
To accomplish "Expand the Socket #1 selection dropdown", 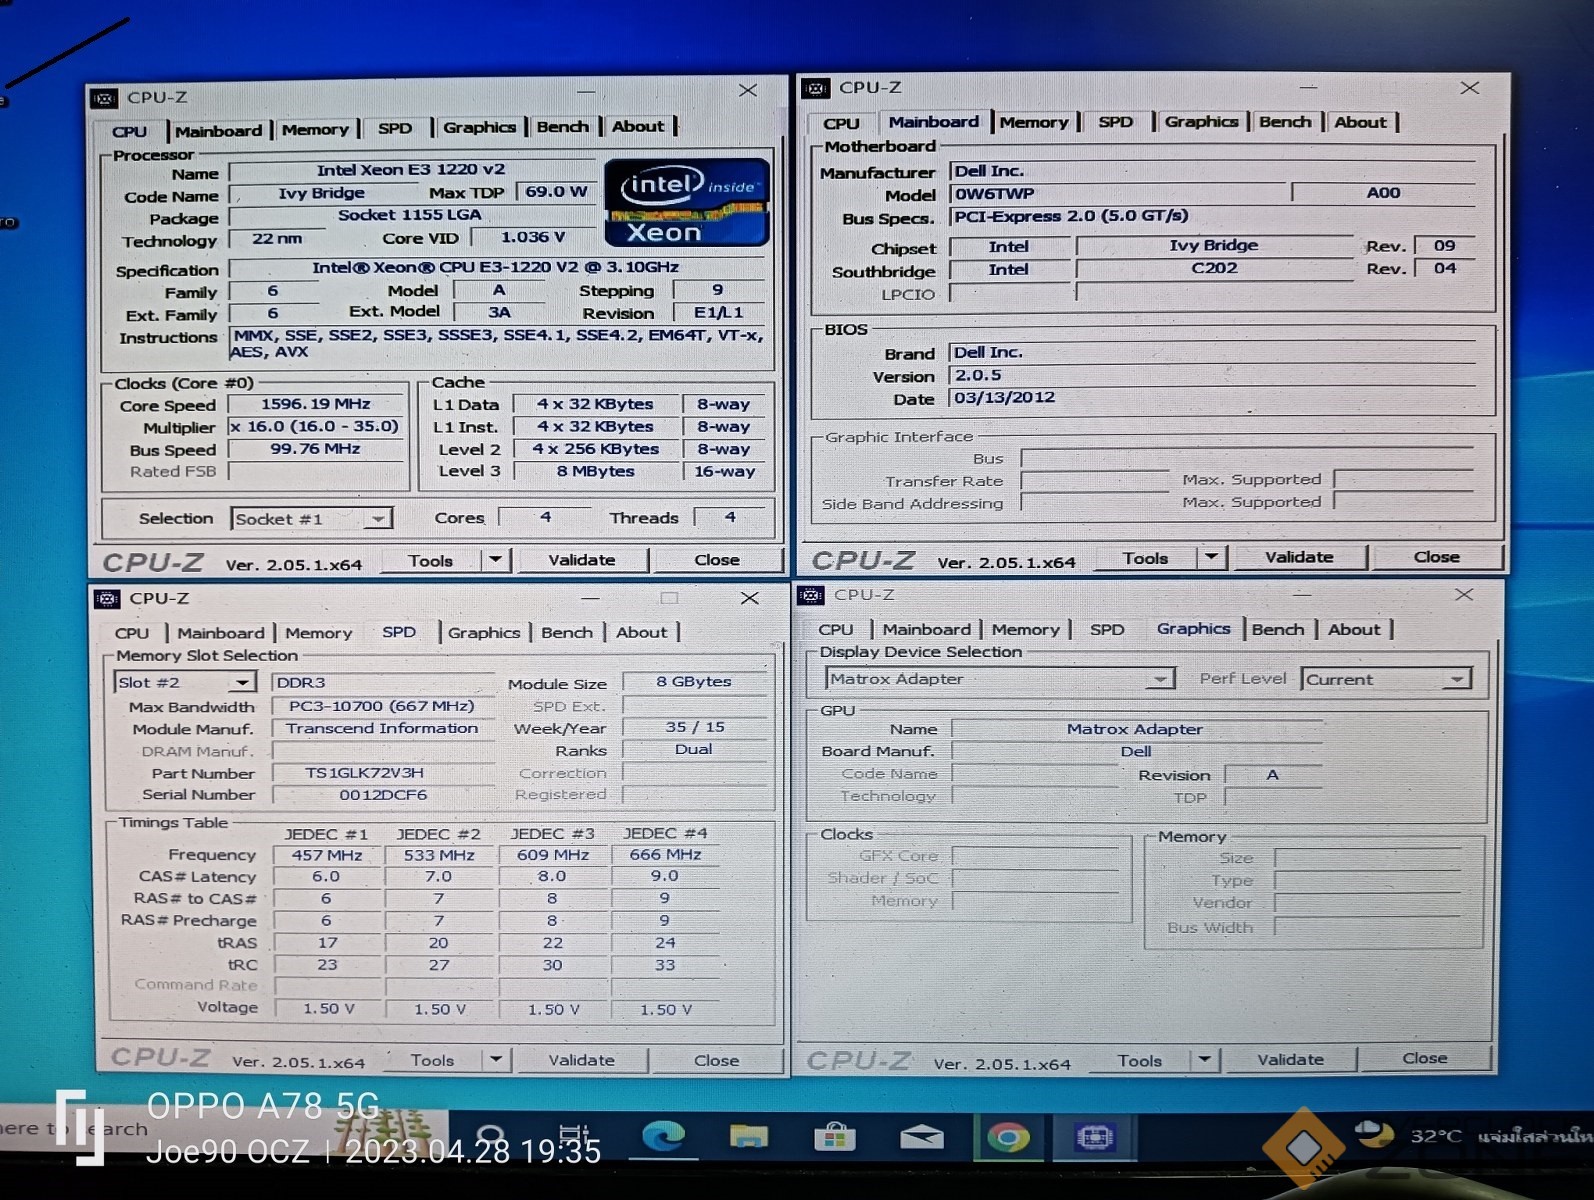I will click(378, 519).
